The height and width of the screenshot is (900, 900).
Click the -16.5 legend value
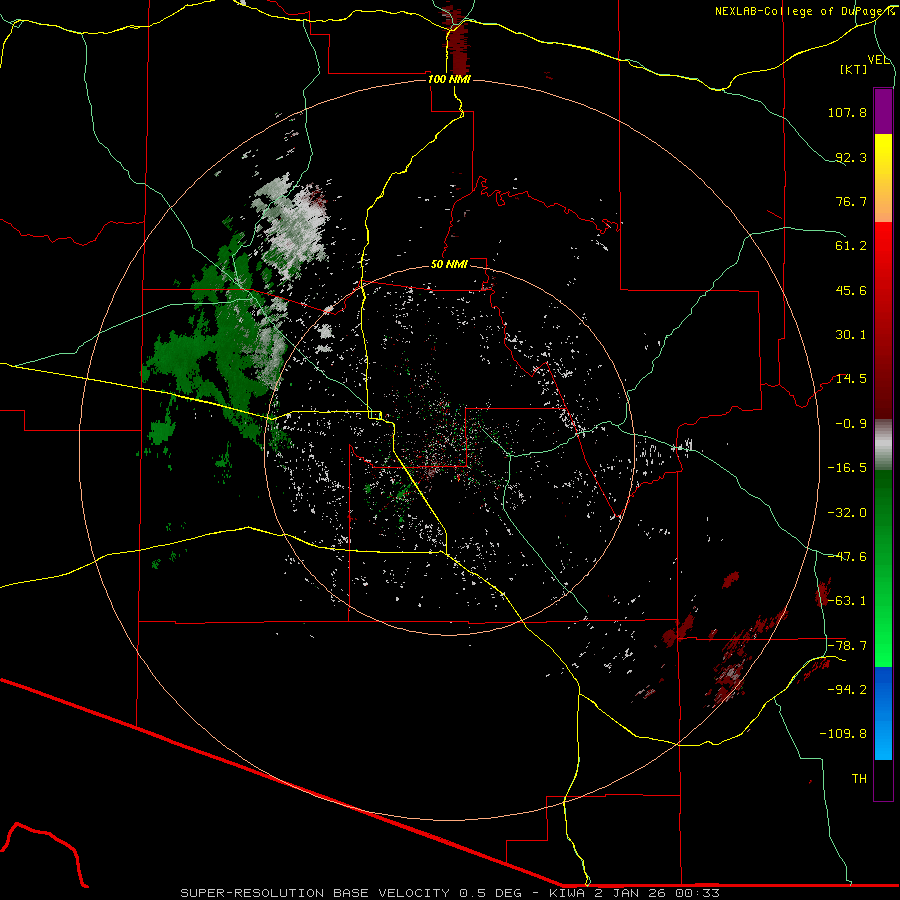[847, 468]
